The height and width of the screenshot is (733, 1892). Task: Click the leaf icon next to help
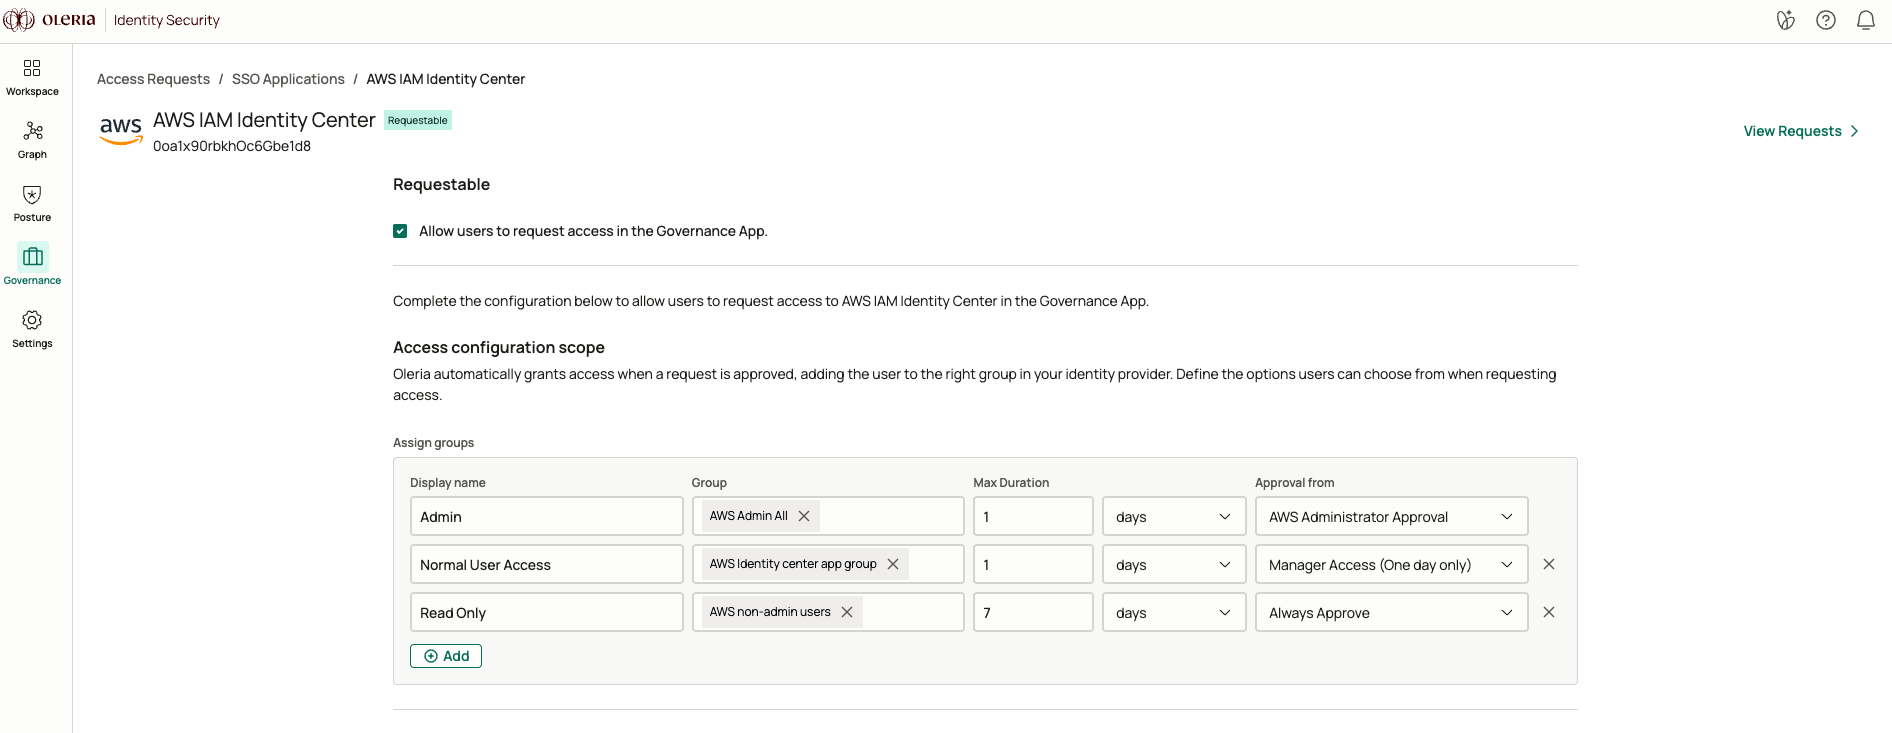(1786, 20)
